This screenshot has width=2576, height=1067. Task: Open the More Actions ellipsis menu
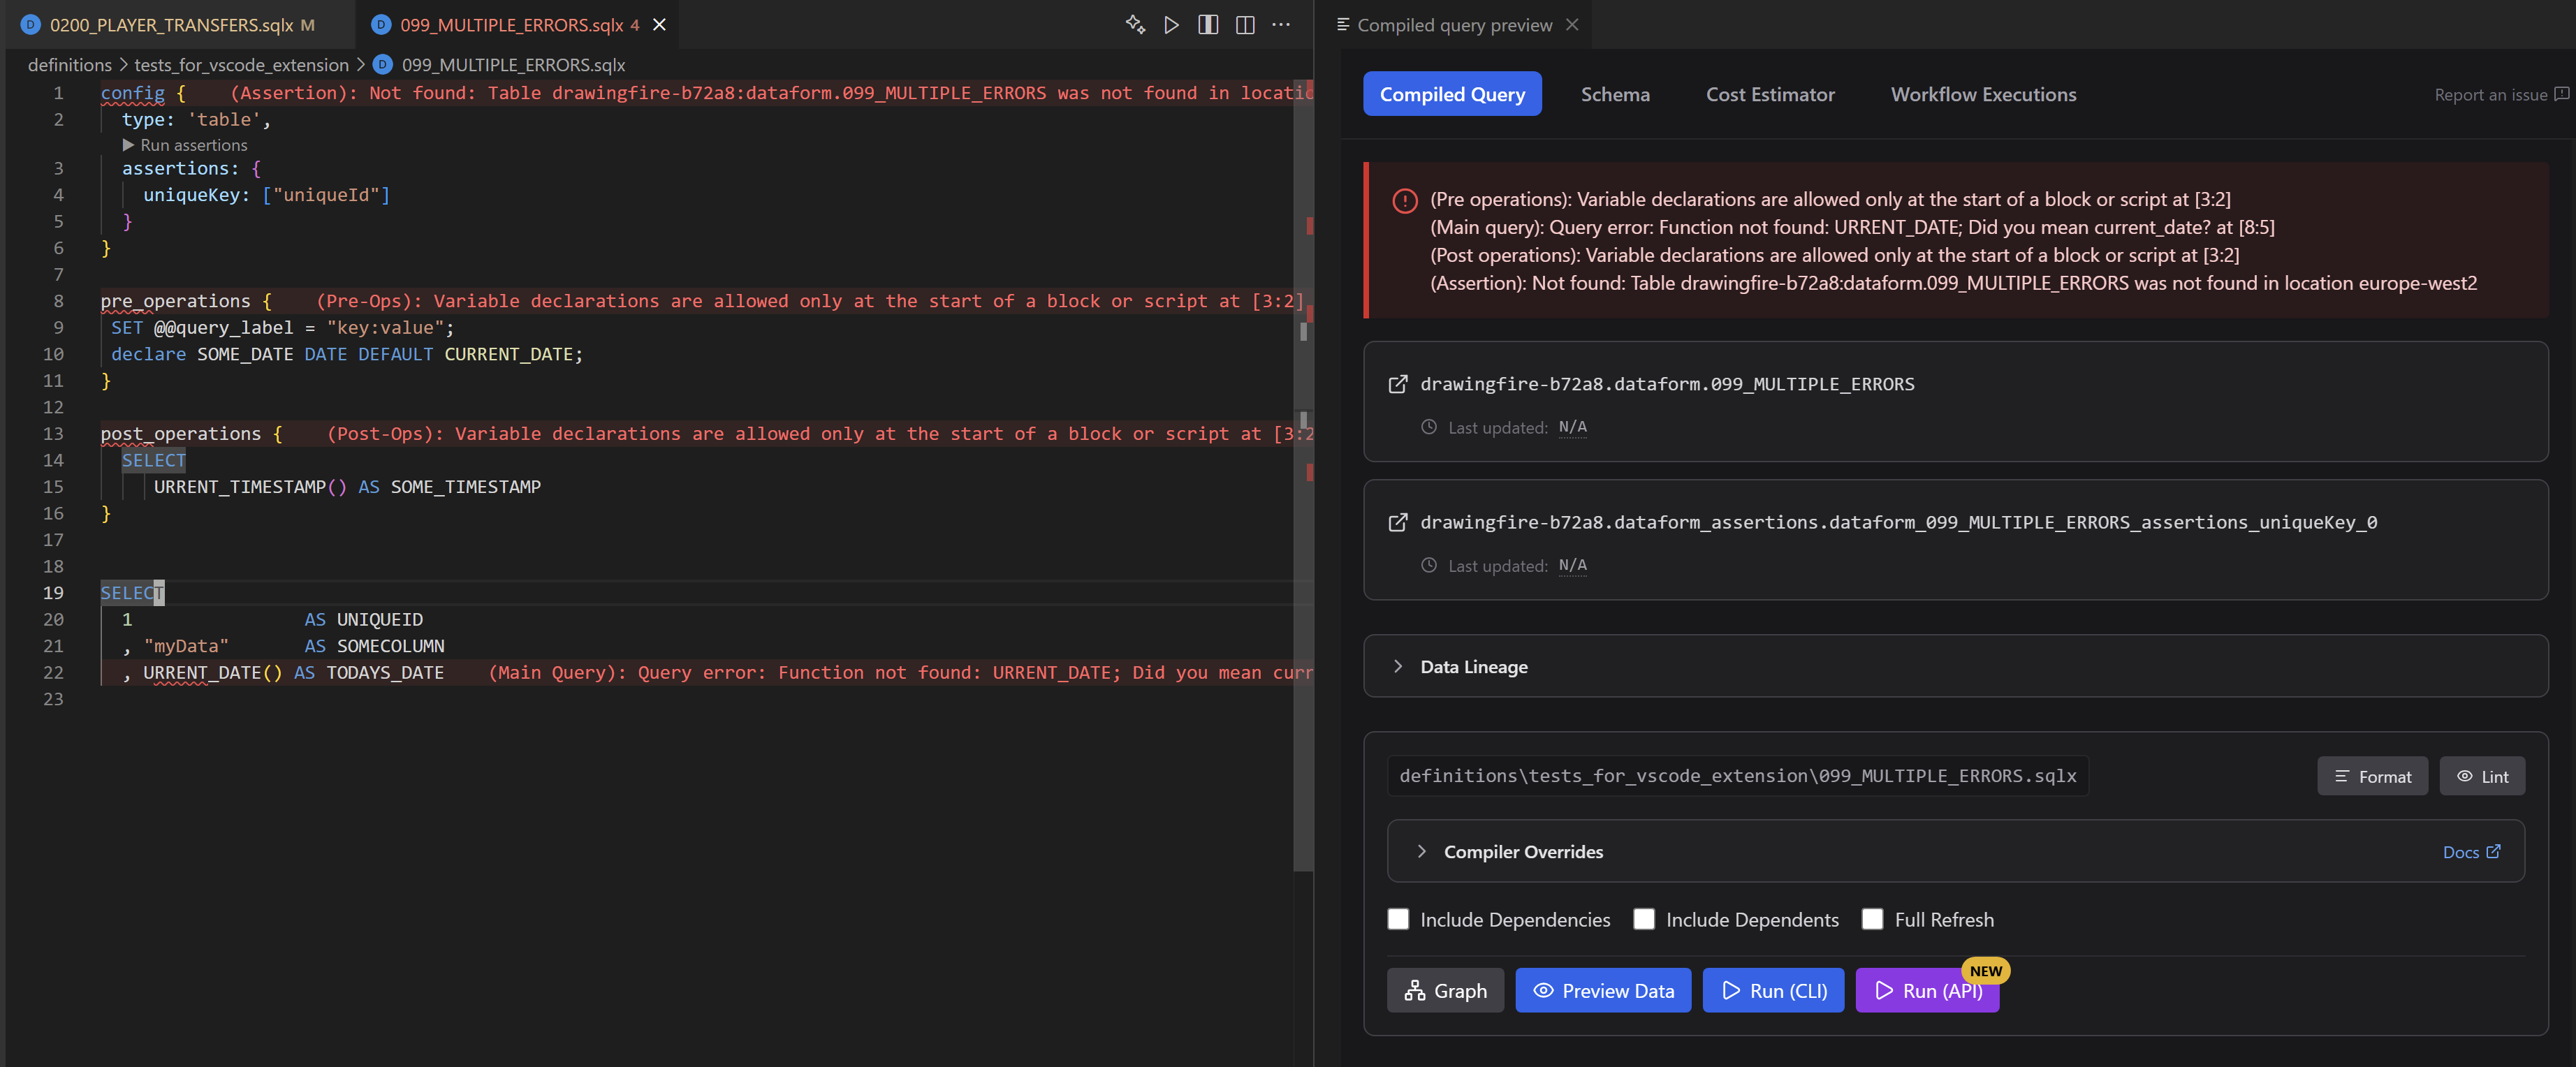coord(1281,25)
